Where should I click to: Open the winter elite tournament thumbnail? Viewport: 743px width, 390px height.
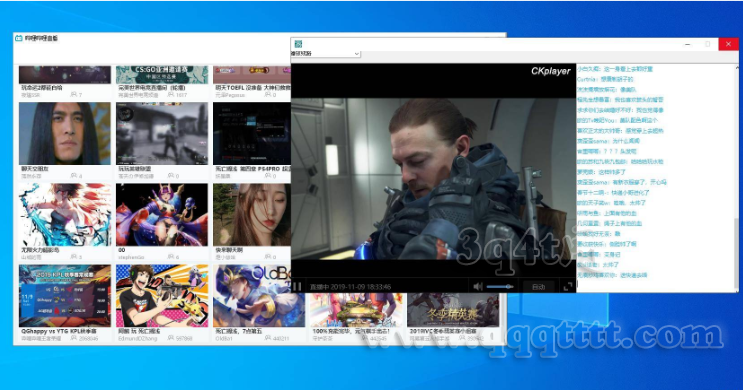pyautogui.click(x=453, y=309)
